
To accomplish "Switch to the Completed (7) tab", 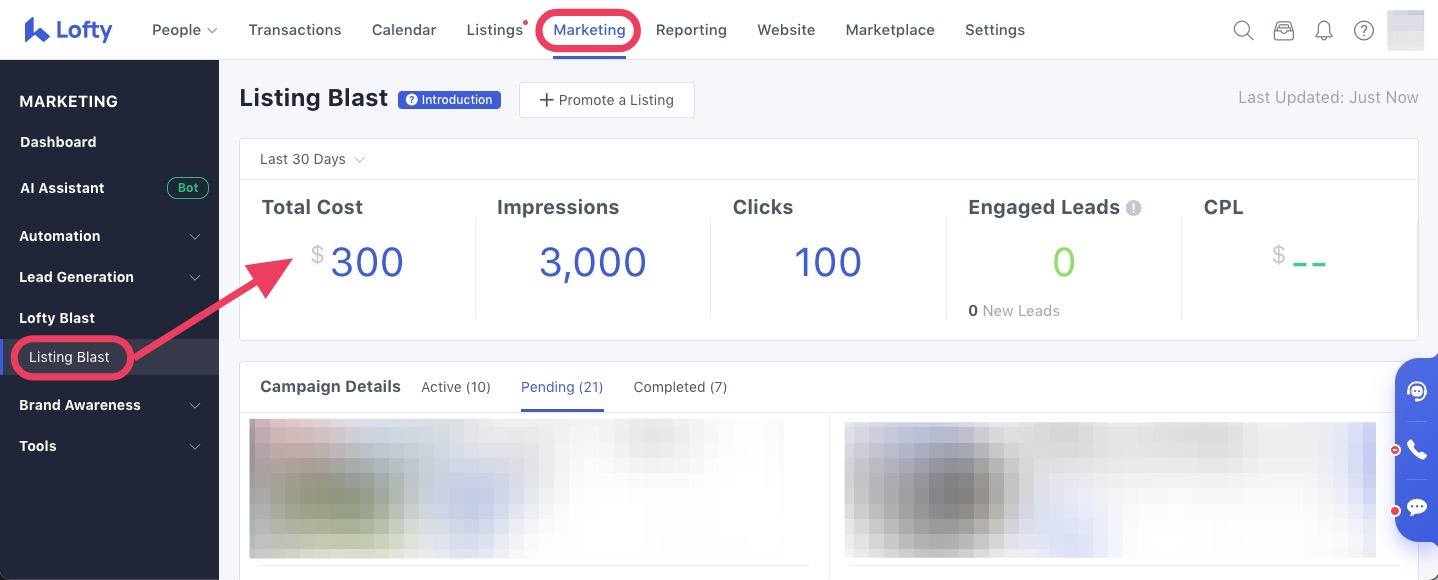I will coord(680,387).
